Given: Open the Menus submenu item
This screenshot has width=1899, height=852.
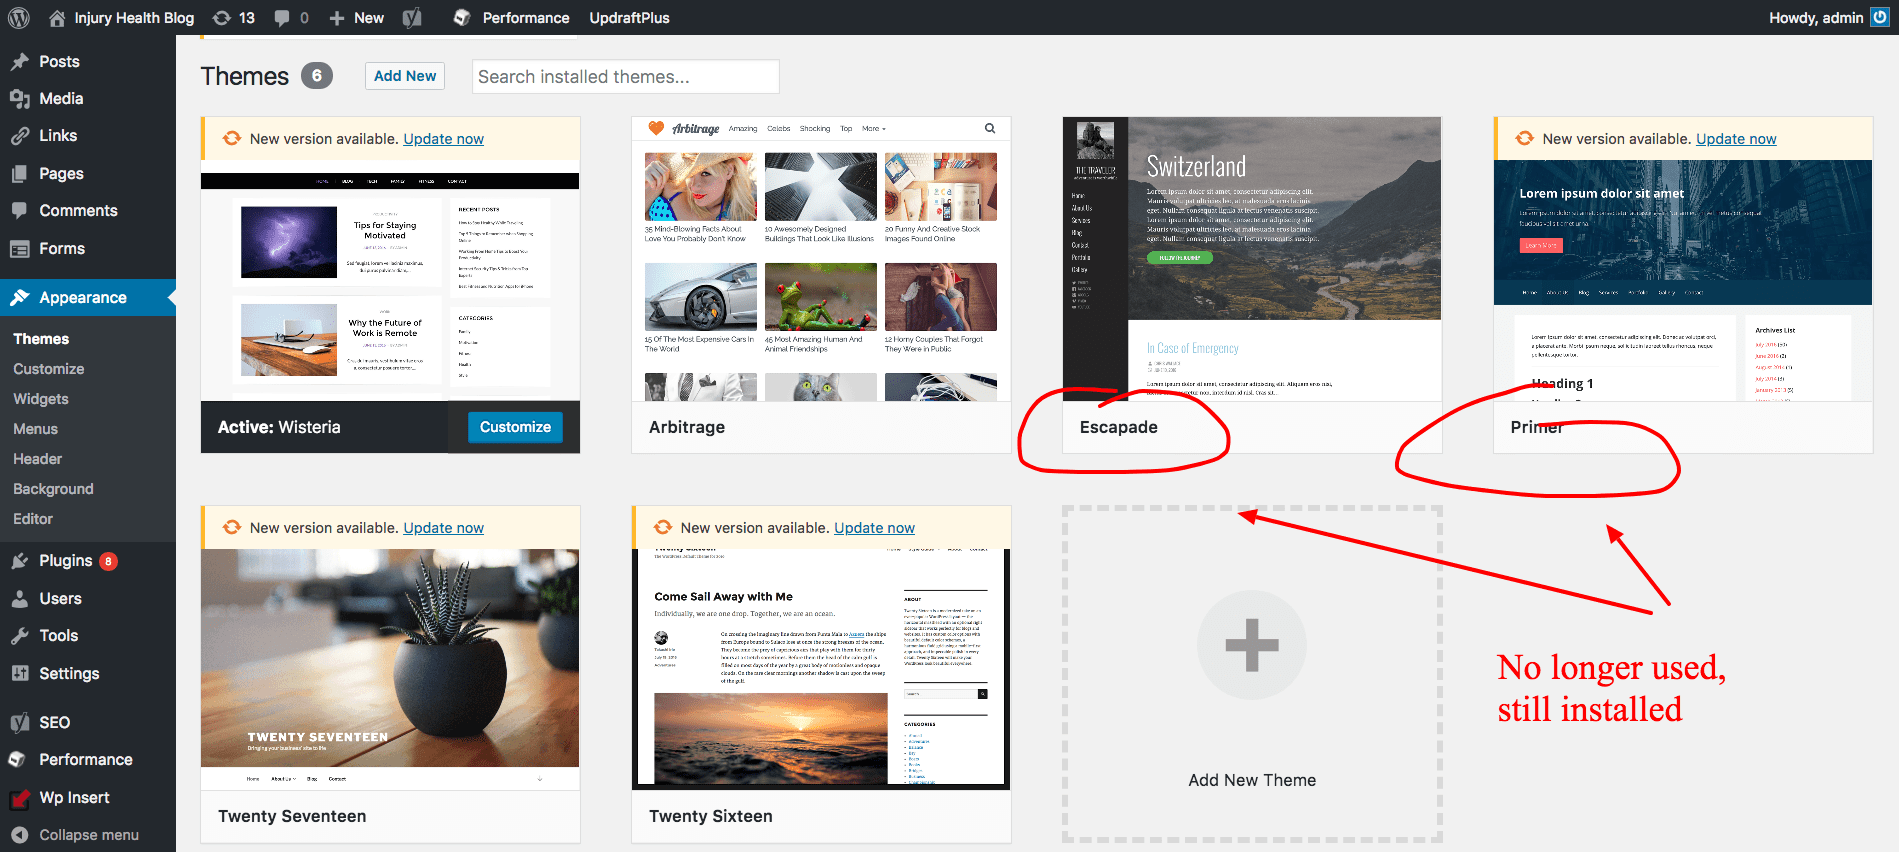Looking at the screenshot, I should [35, 429].
